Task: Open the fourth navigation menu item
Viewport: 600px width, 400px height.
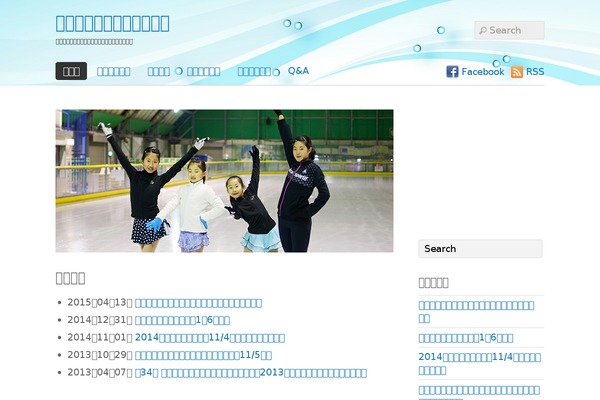Action: (204, 72)
